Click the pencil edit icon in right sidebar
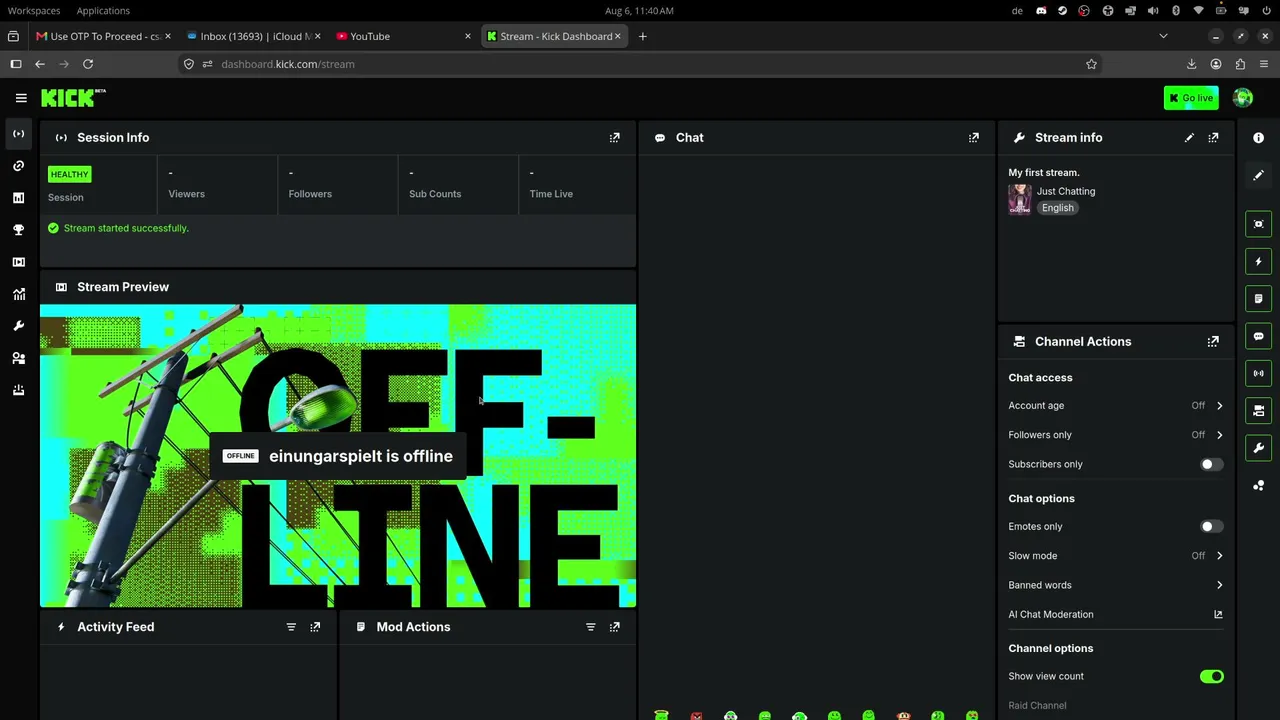The width and height of the screenshot is (1280, 720). pos(1258,175)
